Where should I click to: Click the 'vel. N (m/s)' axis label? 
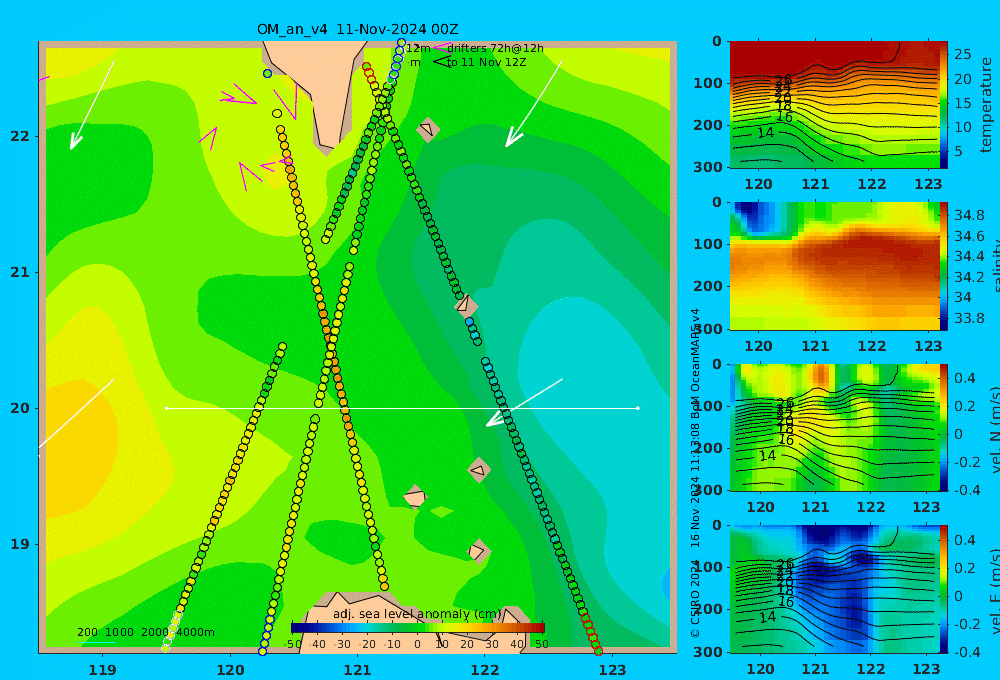995,429
